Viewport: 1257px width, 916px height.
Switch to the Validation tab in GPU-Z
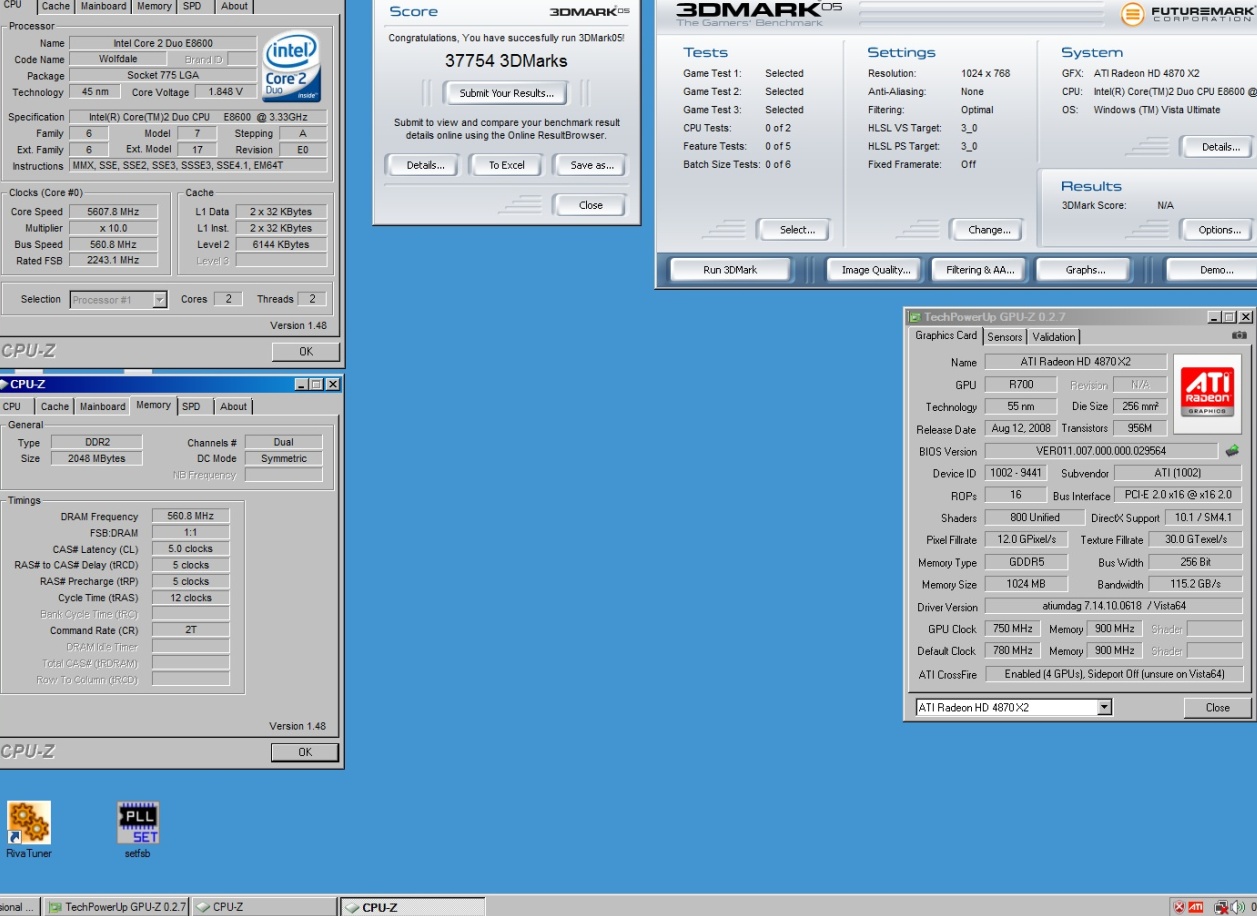coord(1054,337)
